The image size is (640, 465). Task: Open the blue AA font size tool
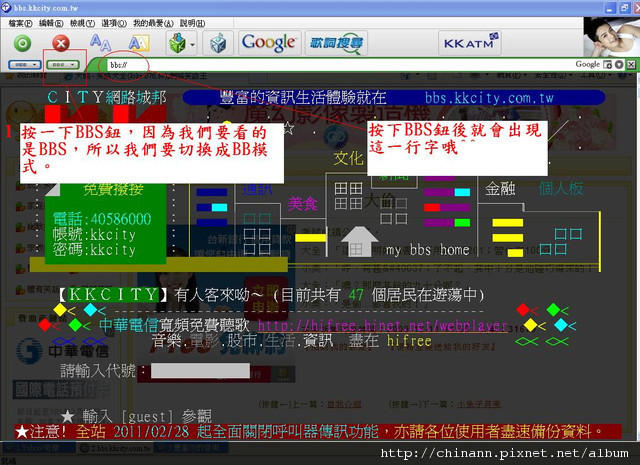[x=100, y=42]
